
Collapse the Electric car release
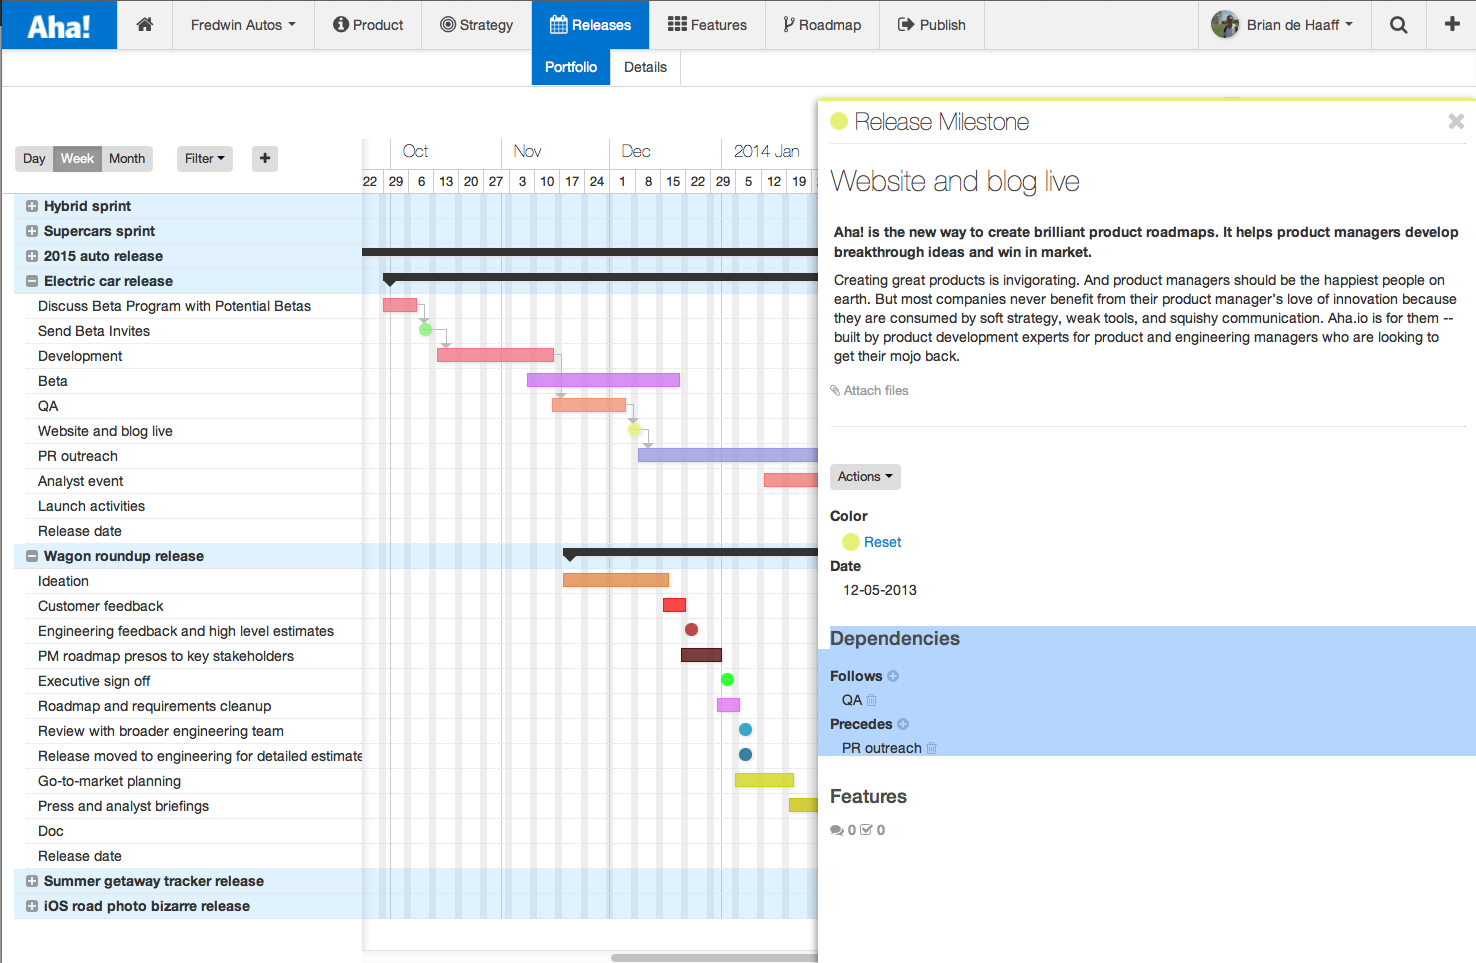[x=32, y=281]
